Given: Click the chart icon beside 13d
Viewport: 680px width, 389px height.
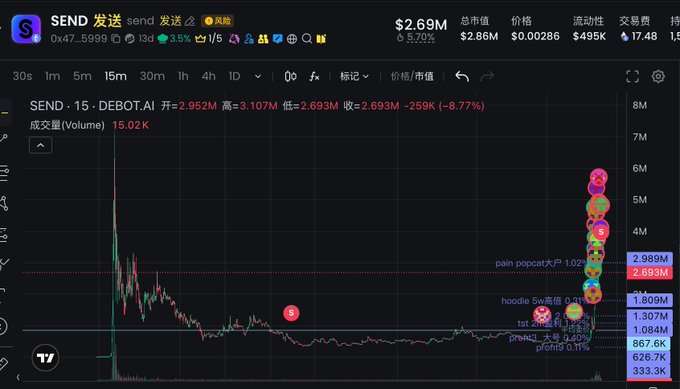Looking at the screenshot, I should [129, 39].
